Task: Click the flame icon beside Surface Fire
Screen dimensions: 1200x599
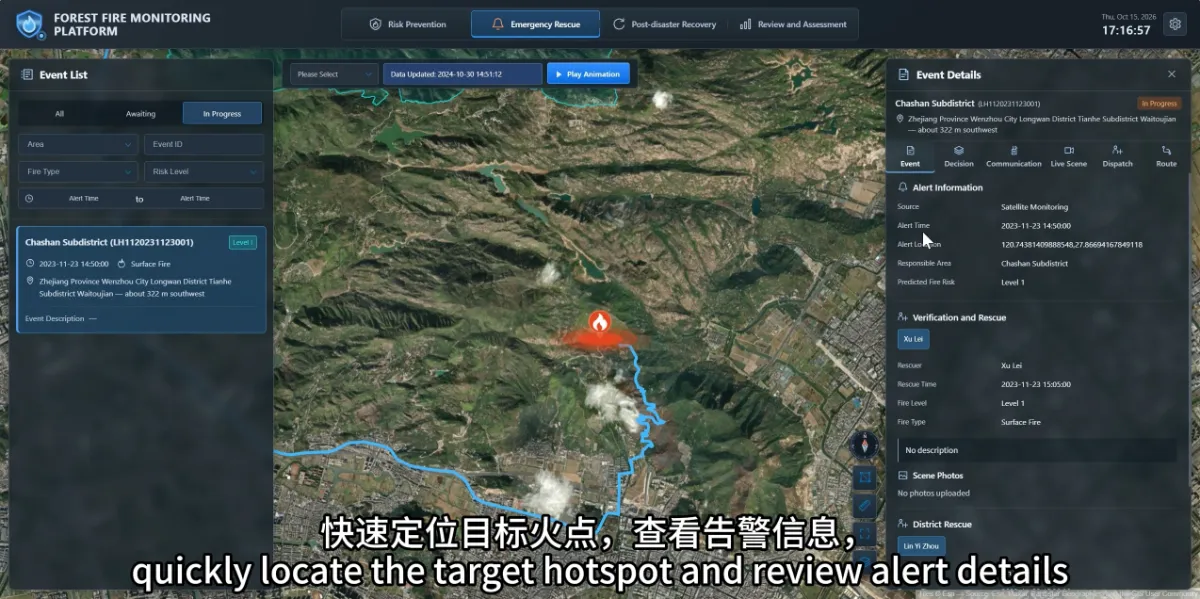Action: pos(121,264)
